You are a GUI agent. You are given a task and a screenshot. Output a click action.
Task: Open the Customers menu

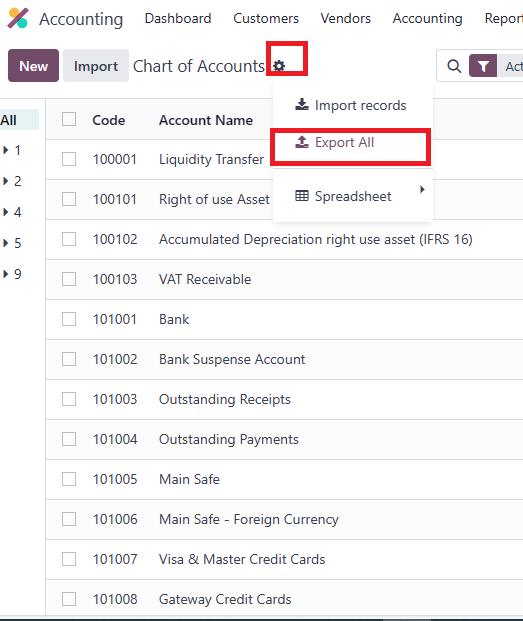click(x=266, y=18)
